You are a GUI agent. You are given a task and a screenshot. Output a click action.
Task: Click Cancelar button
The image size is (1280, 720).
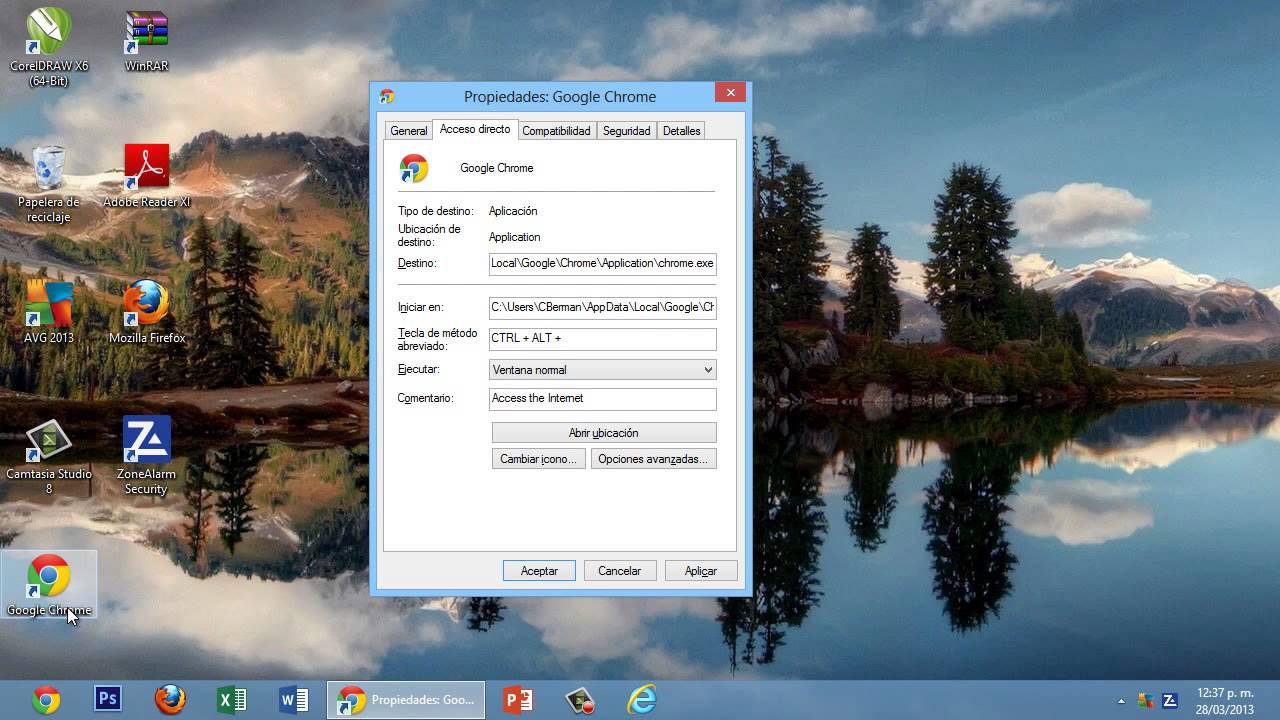tap(620, 571)
